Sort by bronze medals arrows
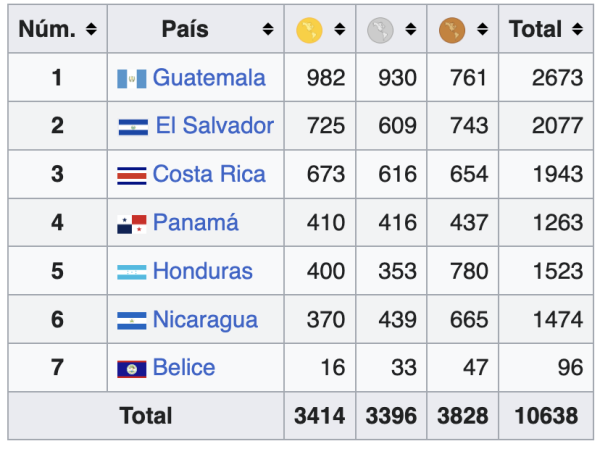Viewport: 600px width, 449px height. click(483, 31)
